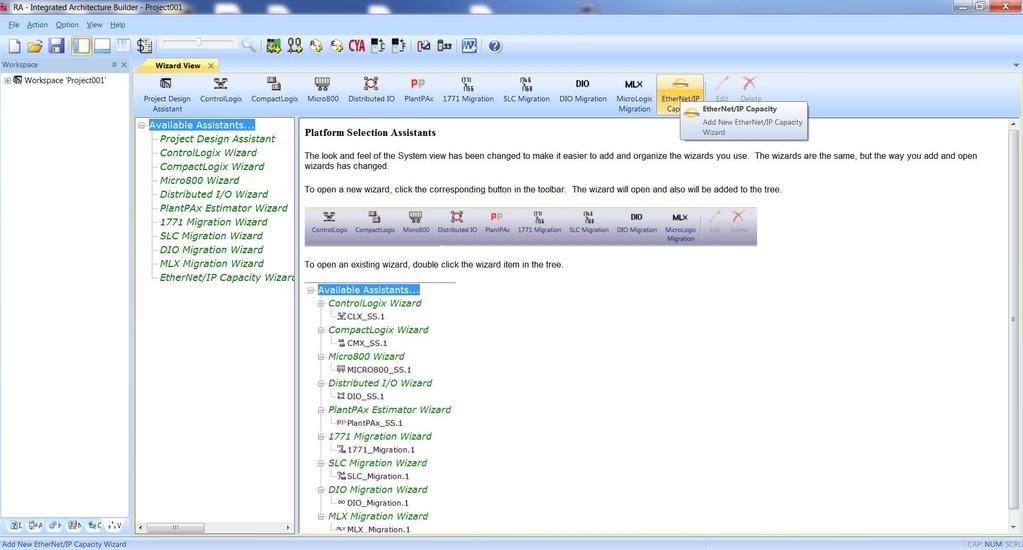Open the View menu
1023x550 pixels.
(x=95, y=25)
